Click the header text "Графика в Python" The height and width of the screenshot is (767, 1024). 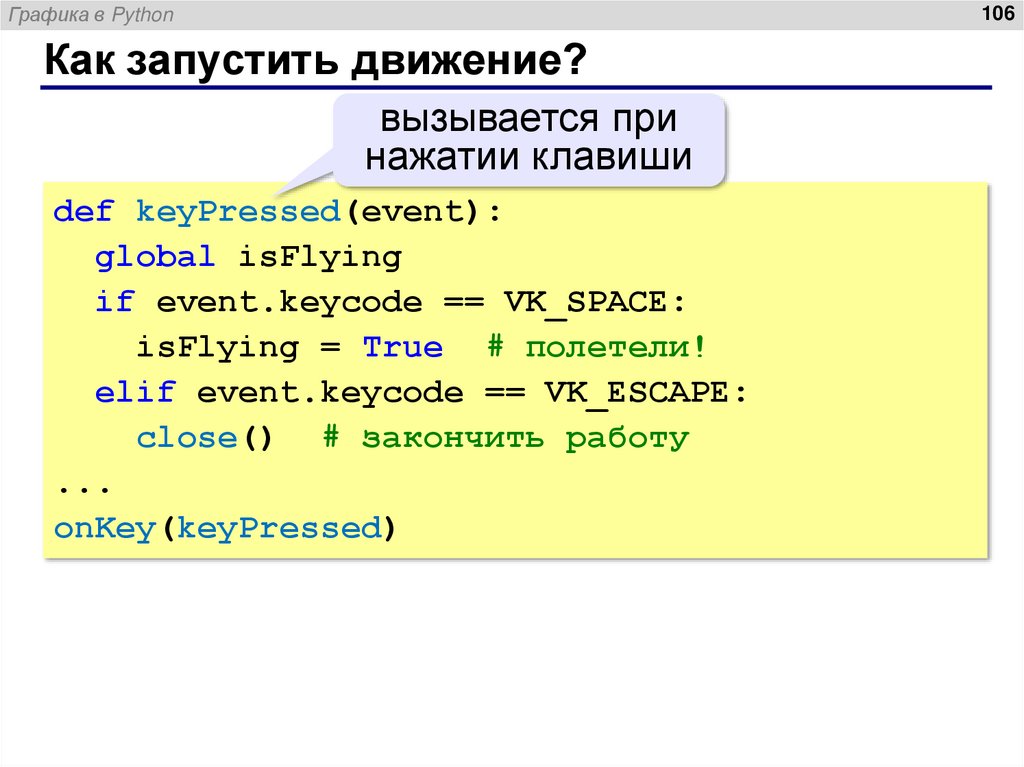[x=91, y=14]
